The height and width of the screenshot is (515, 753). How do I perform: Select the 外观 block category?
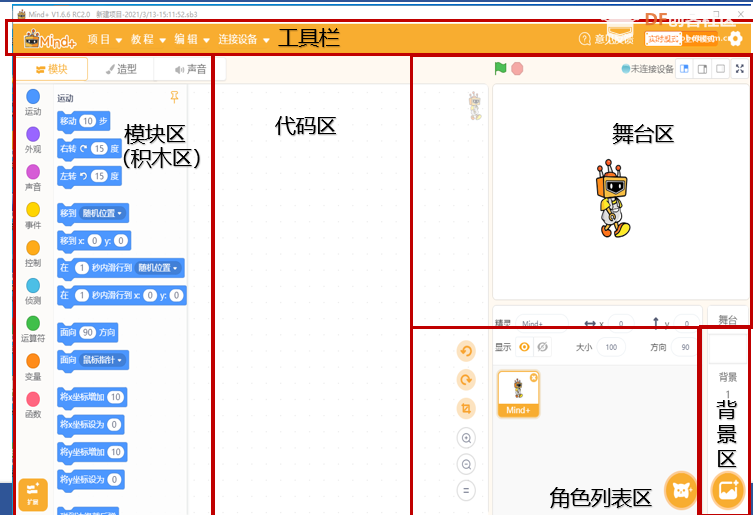[x=33, y=140]
